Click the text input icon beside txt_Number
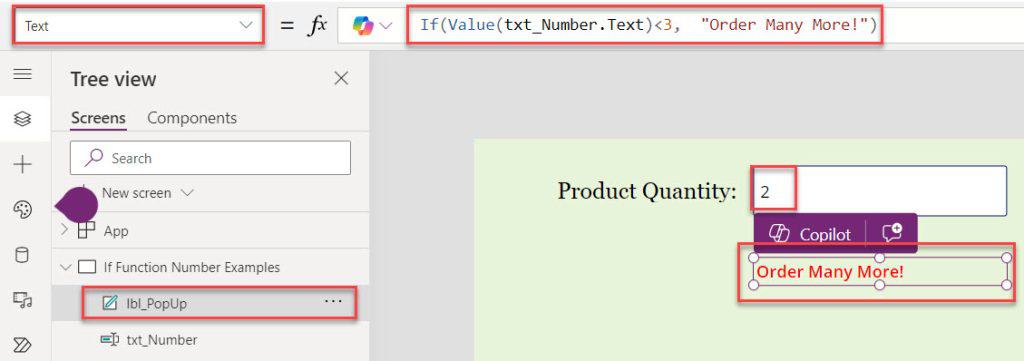 [x=109, y=340]
